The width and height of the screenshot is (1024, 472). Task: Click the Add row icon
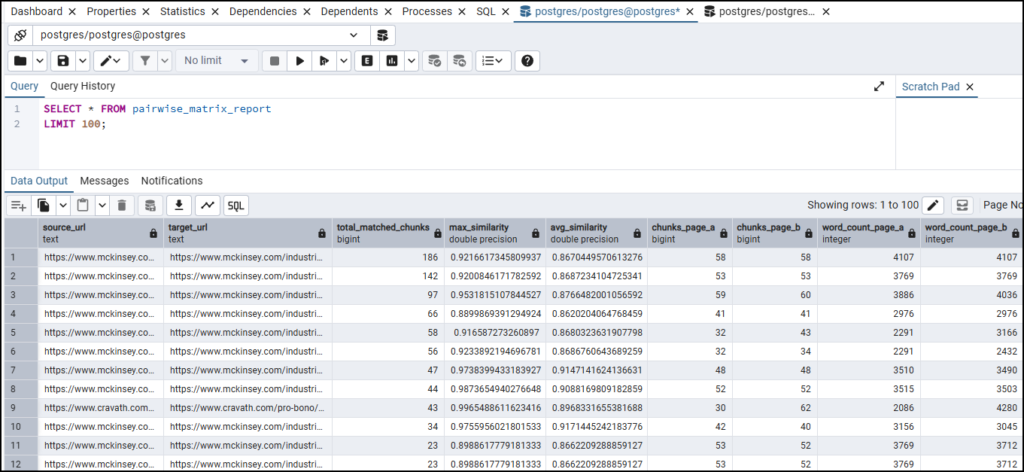[18, 206]
